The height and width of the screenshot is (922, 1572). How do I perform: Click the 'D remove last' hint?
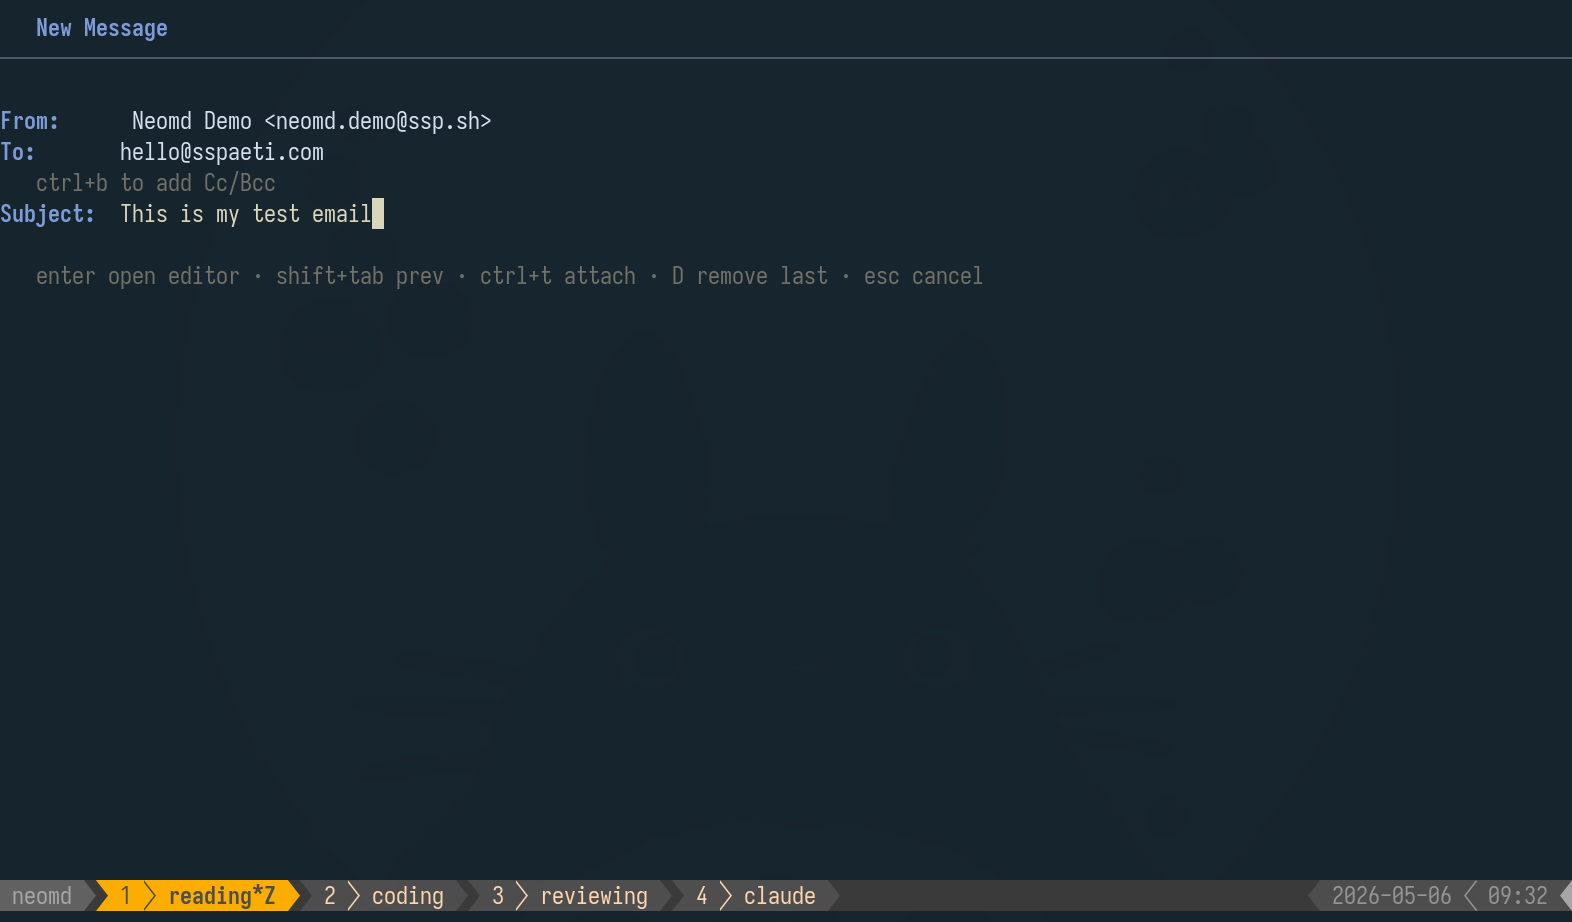(x=750, y=276)
